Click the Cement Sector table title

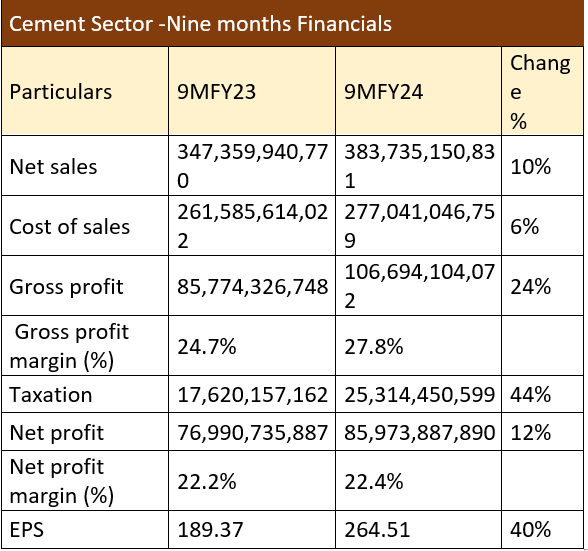click(200, 24)
